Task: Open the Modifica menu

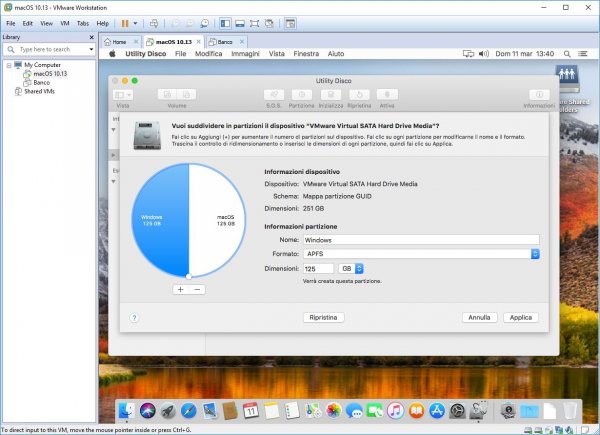Action: tap(209, 54)
